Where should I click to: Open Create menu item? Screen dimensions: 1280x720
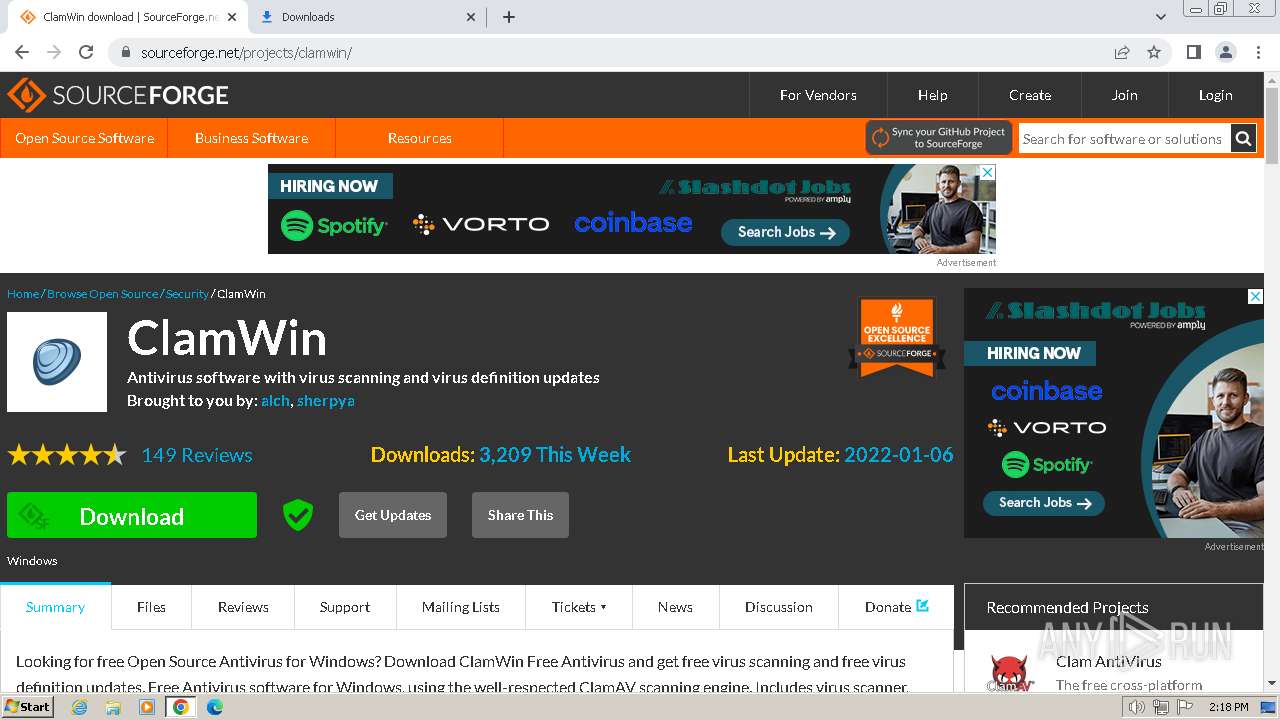[1030, 95]
